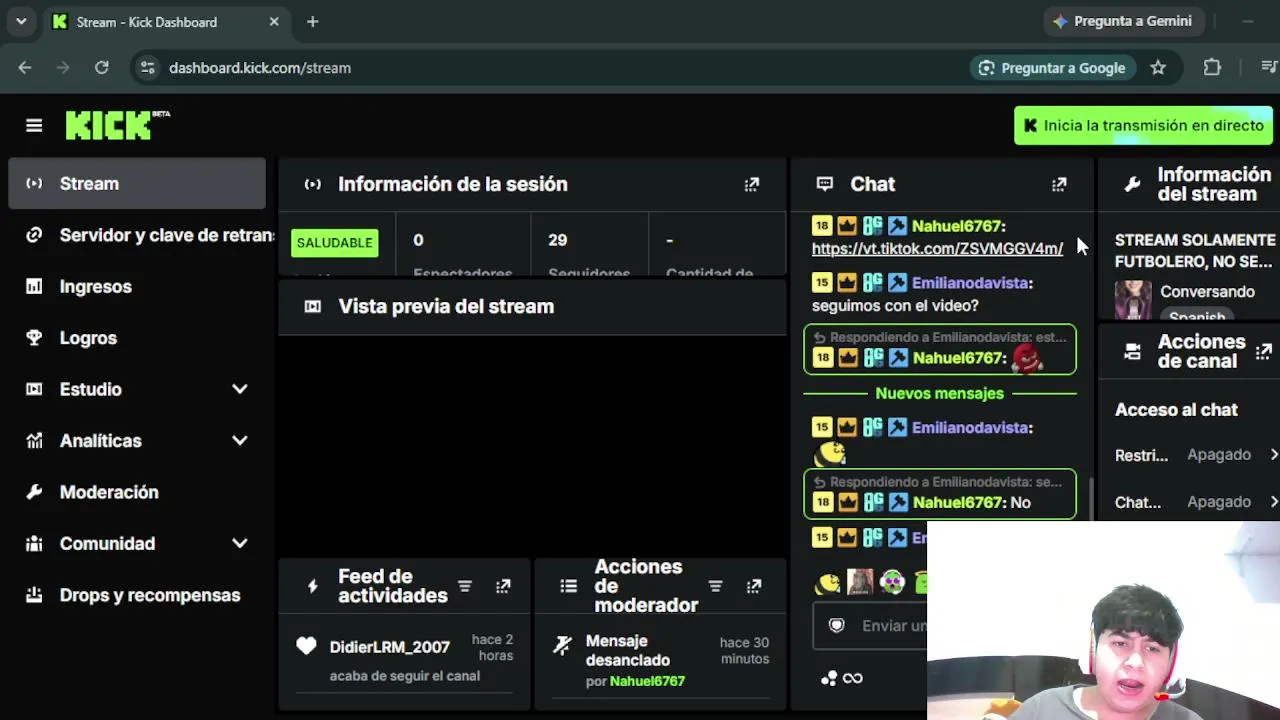Viewport: 1280px width, 720px height.
Task: Click the Vista previa del stream header icon
Action: pyautogui.click(x=313, y=307)
